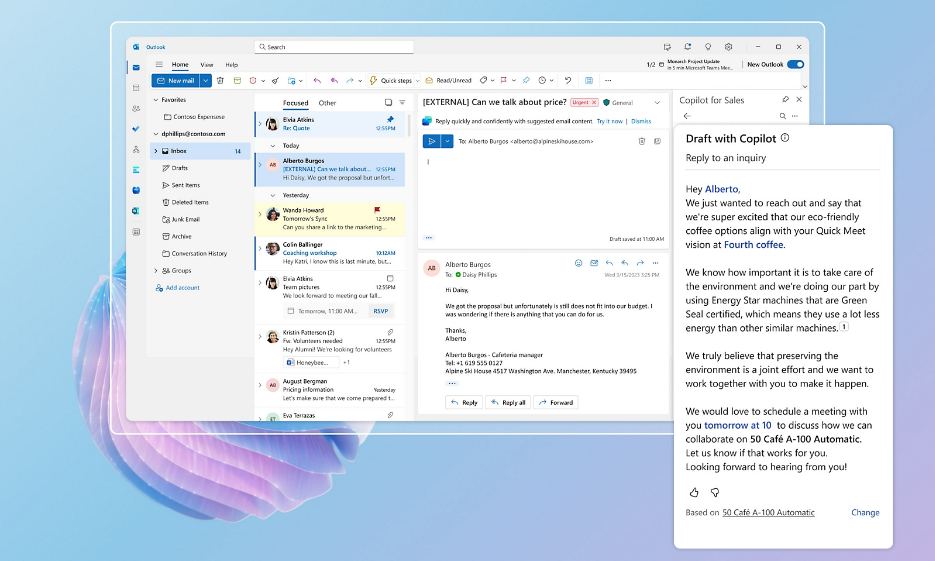Open the Send options dropdown arrow
The height and width of the screenshot is (561, 935).
pyautogui.click(x=447, y=141)
